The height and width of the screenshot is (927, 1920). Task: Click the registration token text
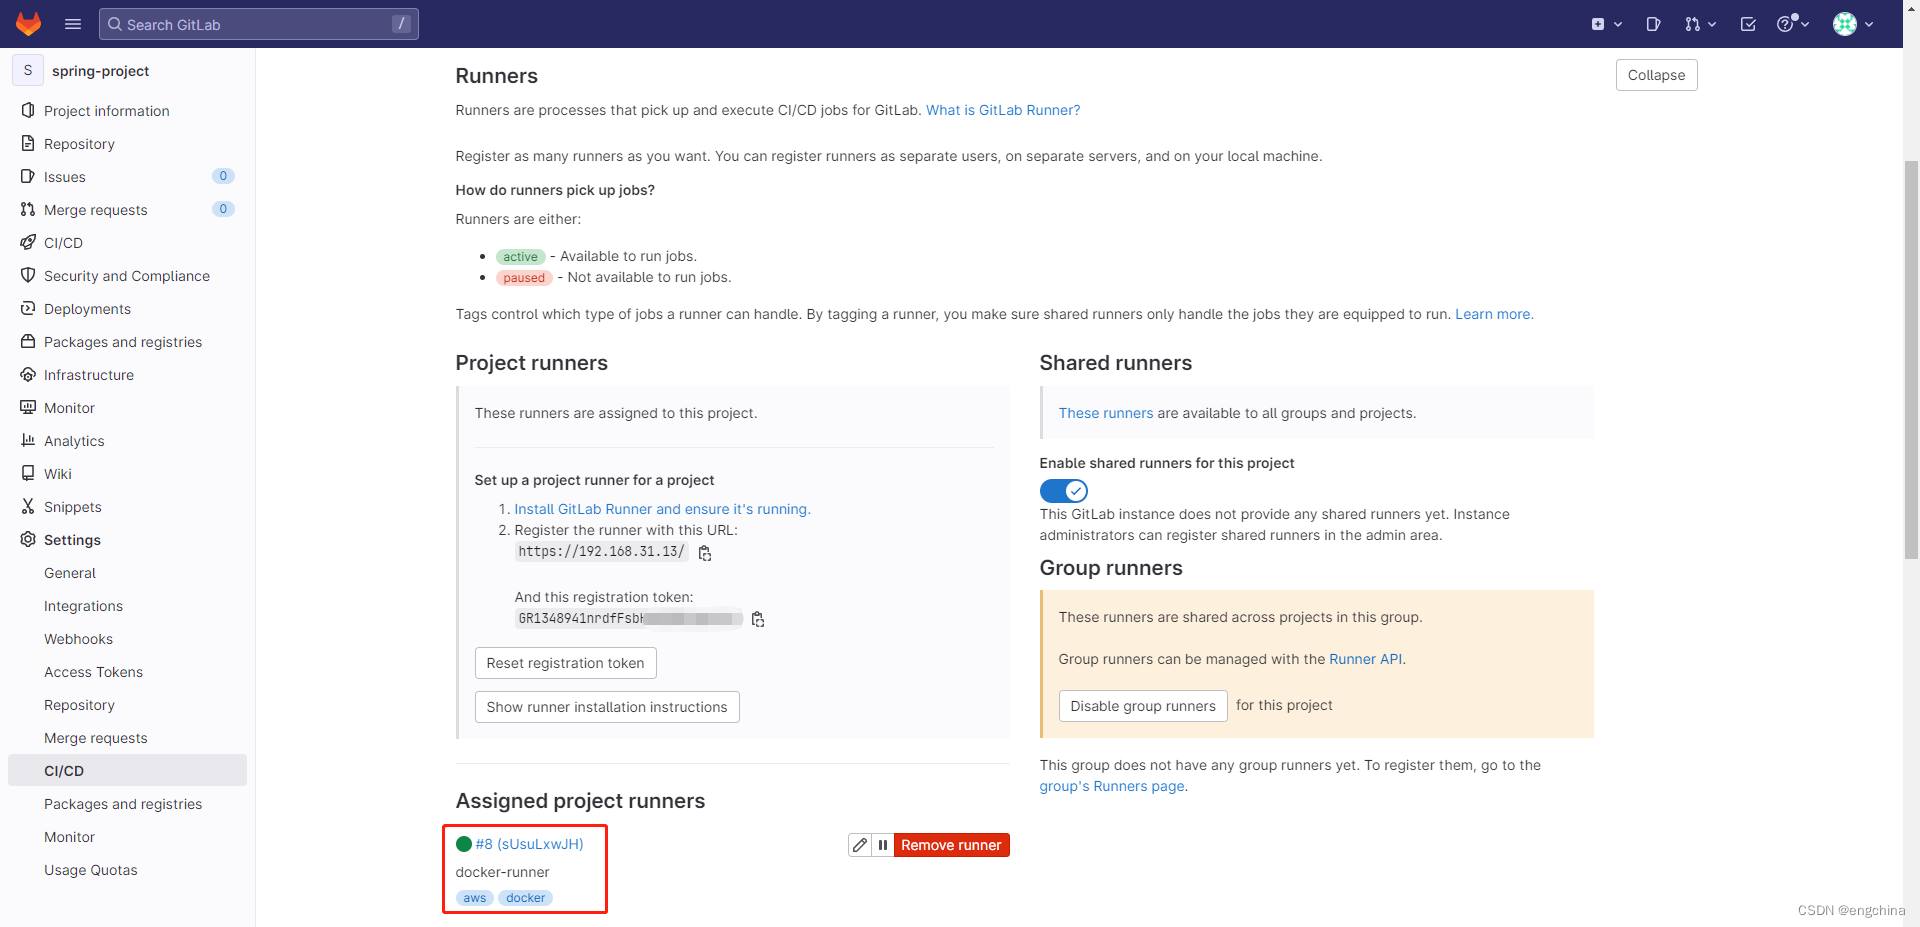click(x=629, y=619)
